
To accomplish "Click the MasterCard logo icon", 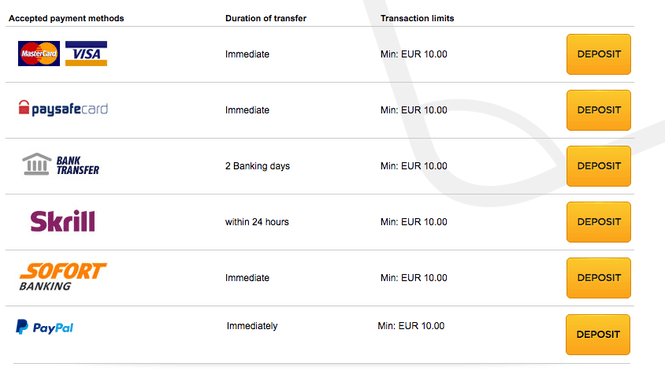I will [39, 53].
